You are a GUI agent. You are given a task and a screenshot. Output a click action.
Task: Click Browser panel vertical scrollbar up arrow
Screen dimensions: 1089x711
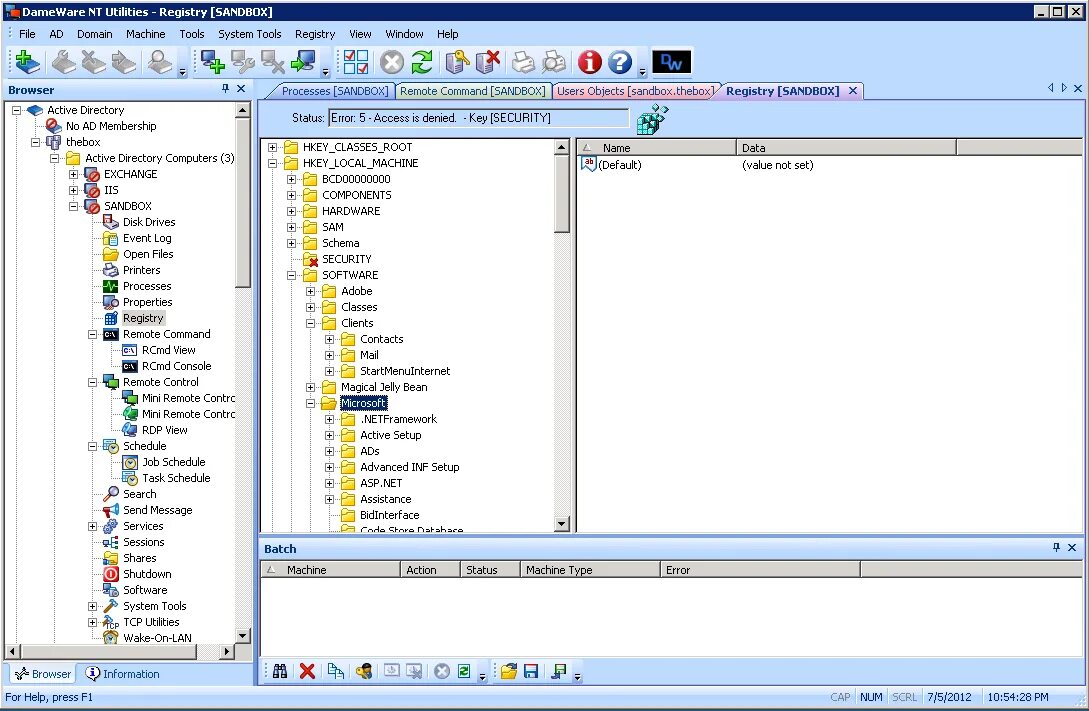[x=242, y=110]
